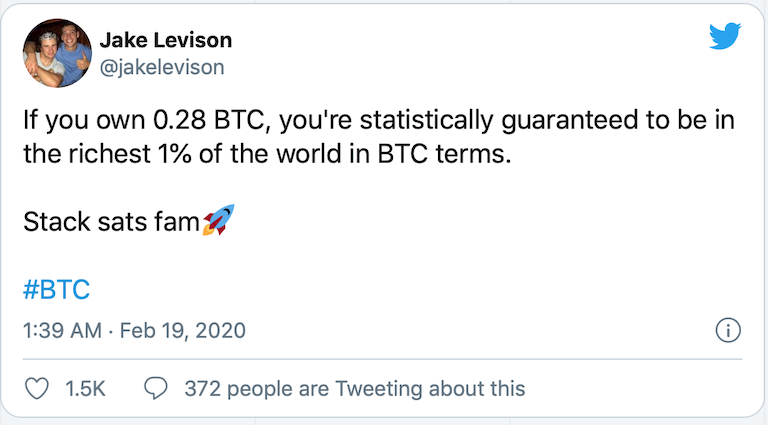
Task: Open the #BTC hashtag
Action: click(x=56, y=290)
